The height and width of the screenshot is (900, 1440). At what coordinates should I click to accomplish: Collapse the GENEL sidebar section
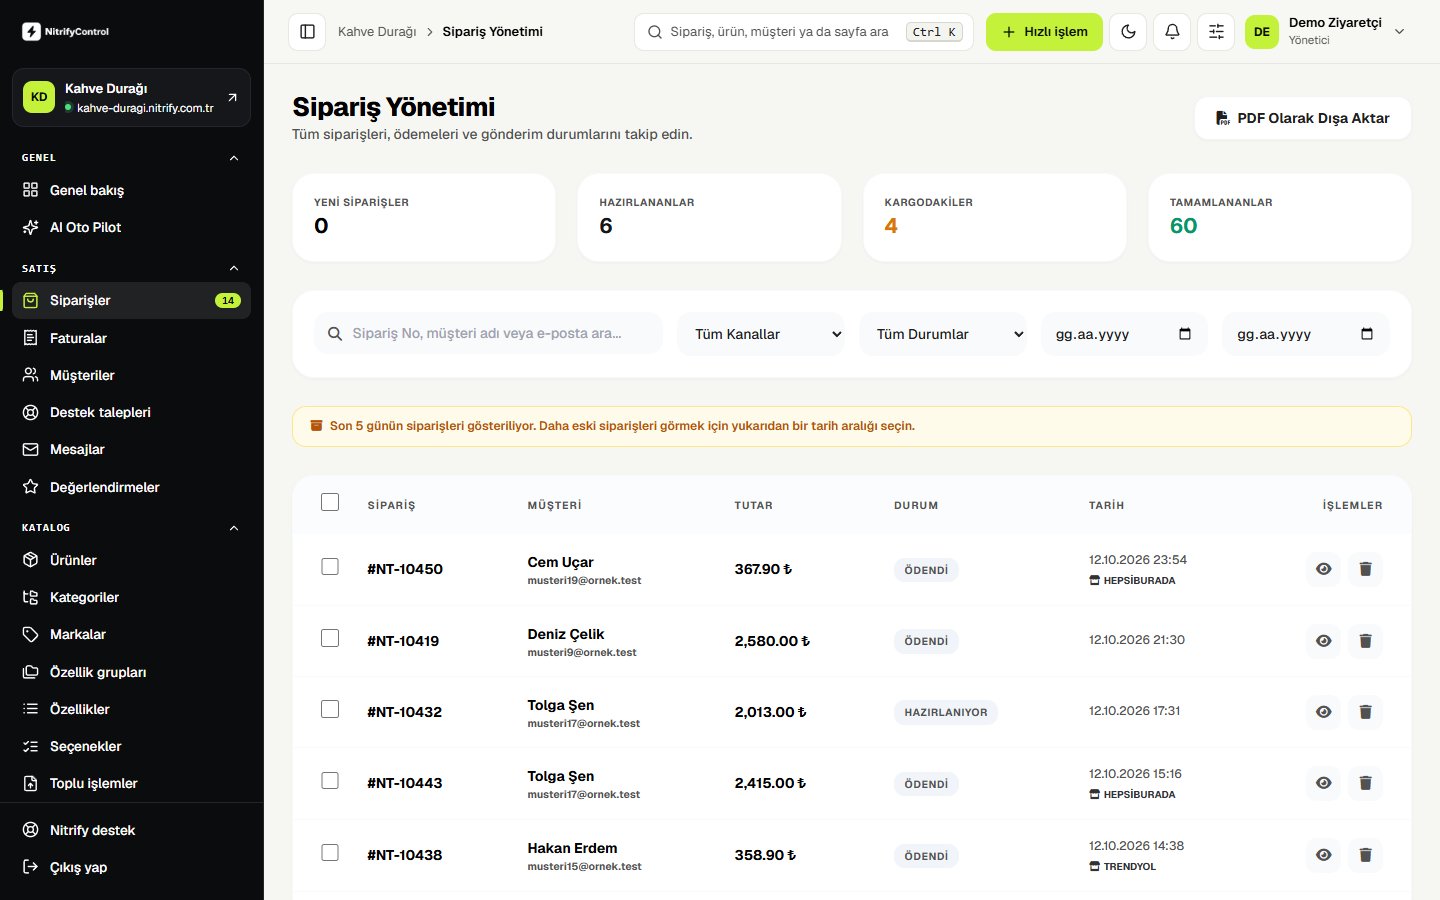click(234, 158)
